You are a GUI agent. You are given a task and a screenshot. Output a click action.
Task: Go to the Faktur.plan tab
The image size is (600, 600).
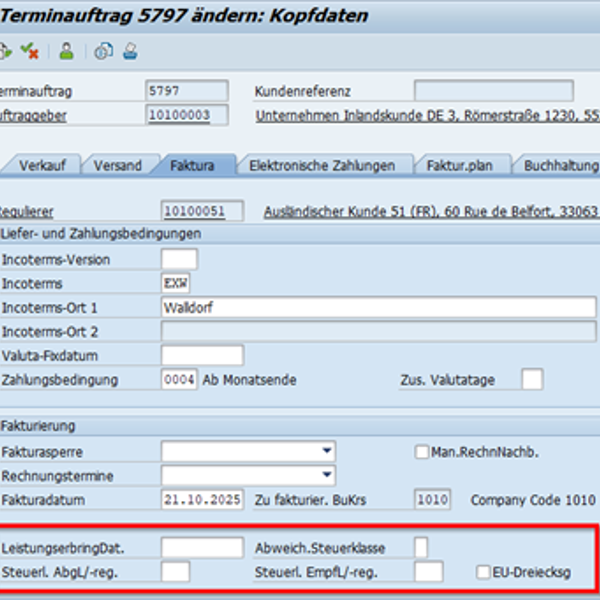tap(460, 165)
